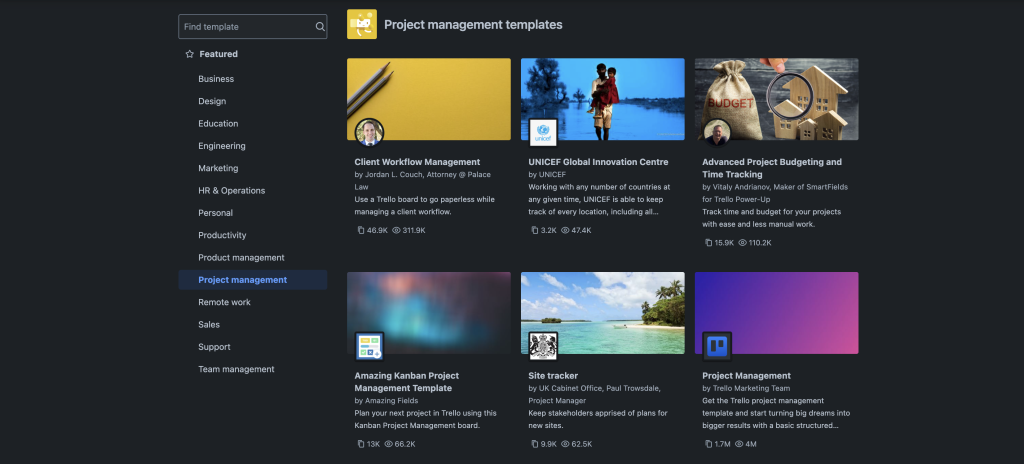Screen dimensions: 1024x464
Task: Click eye views icon beside 4M
Action: coord(739,444)
